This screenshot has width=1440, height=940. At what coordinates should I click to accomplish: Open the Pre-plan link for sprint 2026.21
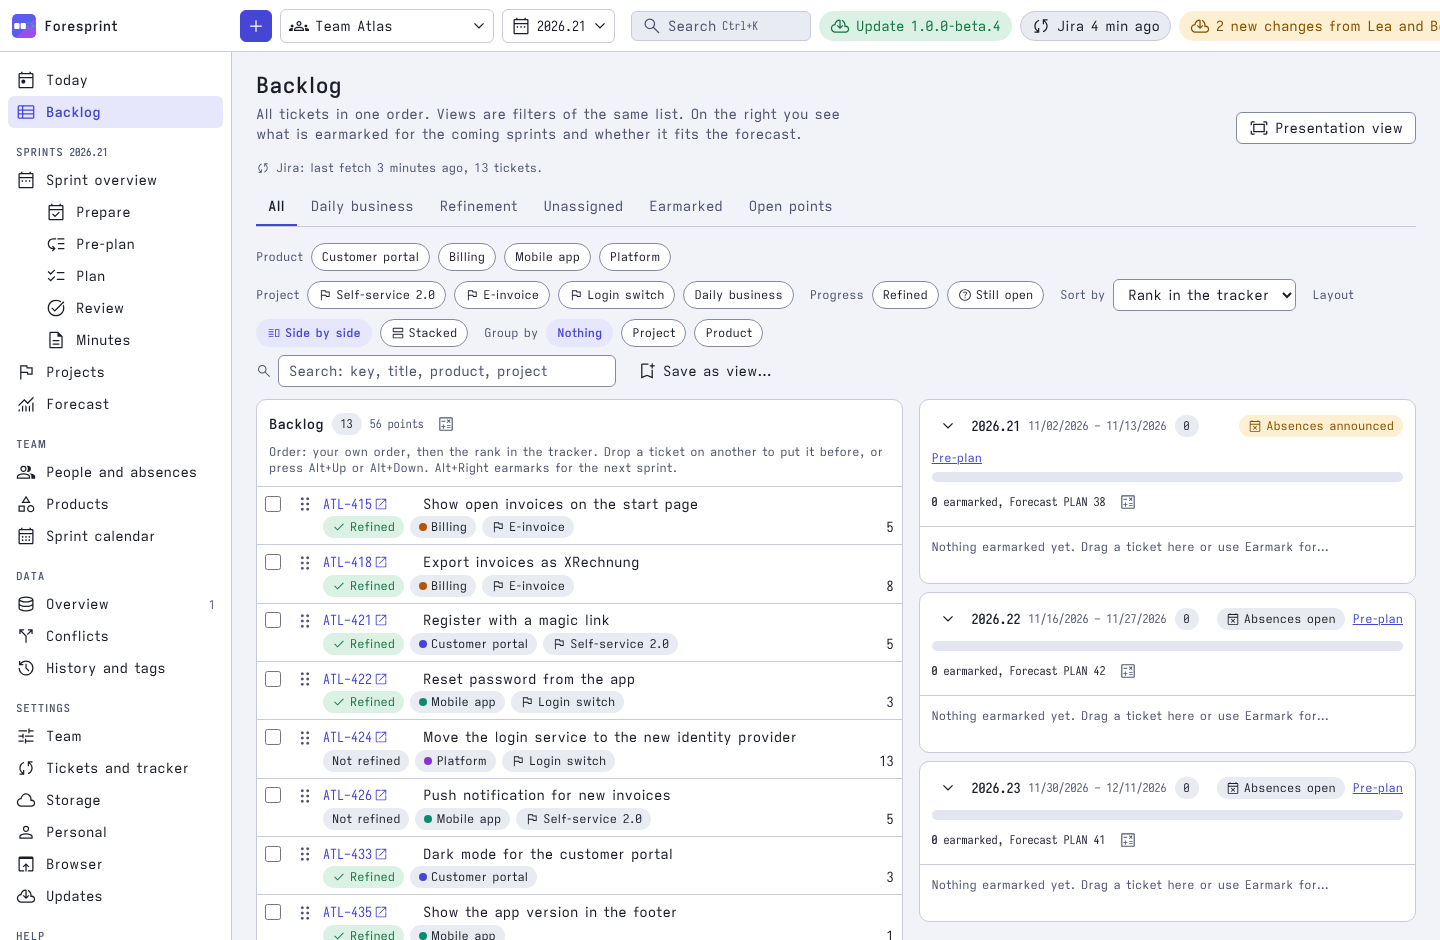click(x=957, y=458)
